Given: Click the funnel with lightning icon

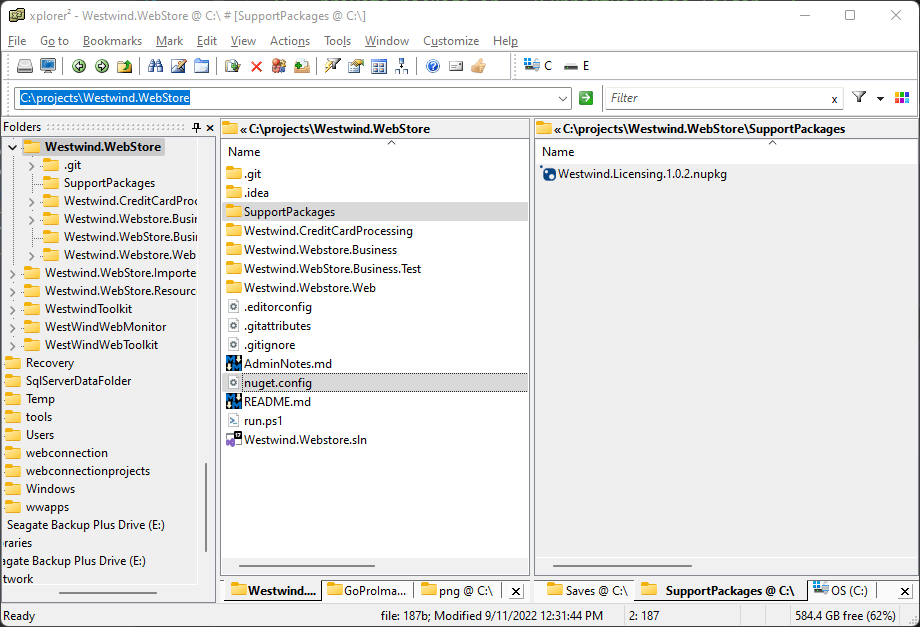Looking at the screenshot, I should pyautogui.click(x=333, y=66).
